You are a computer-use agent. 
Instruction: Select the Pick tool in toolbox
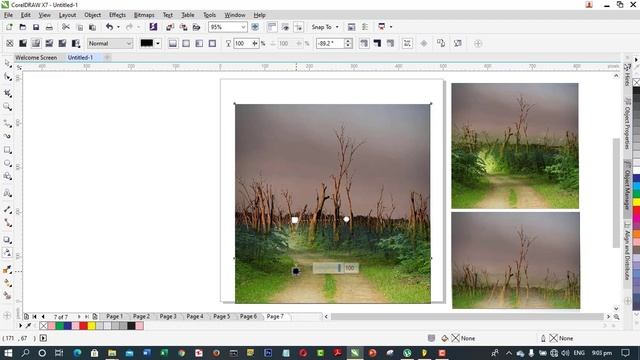(x=7, y=64)
